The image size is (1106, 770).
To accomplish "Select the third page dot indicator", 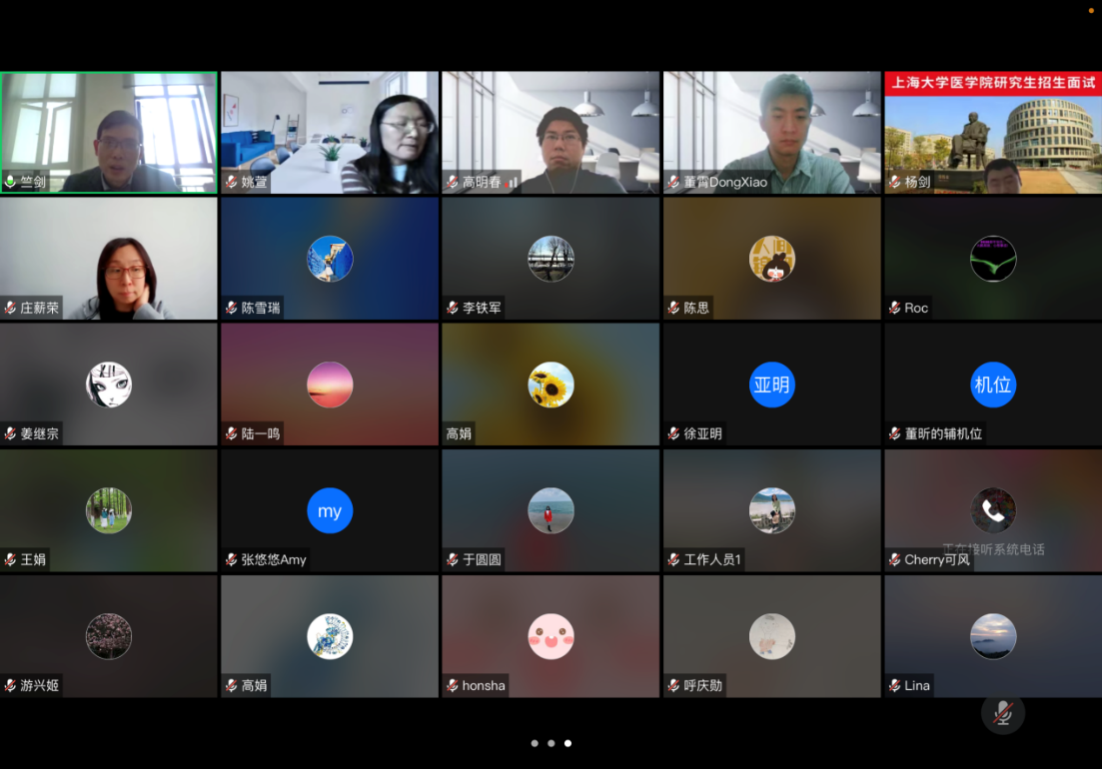I will (x=568, y=743).
